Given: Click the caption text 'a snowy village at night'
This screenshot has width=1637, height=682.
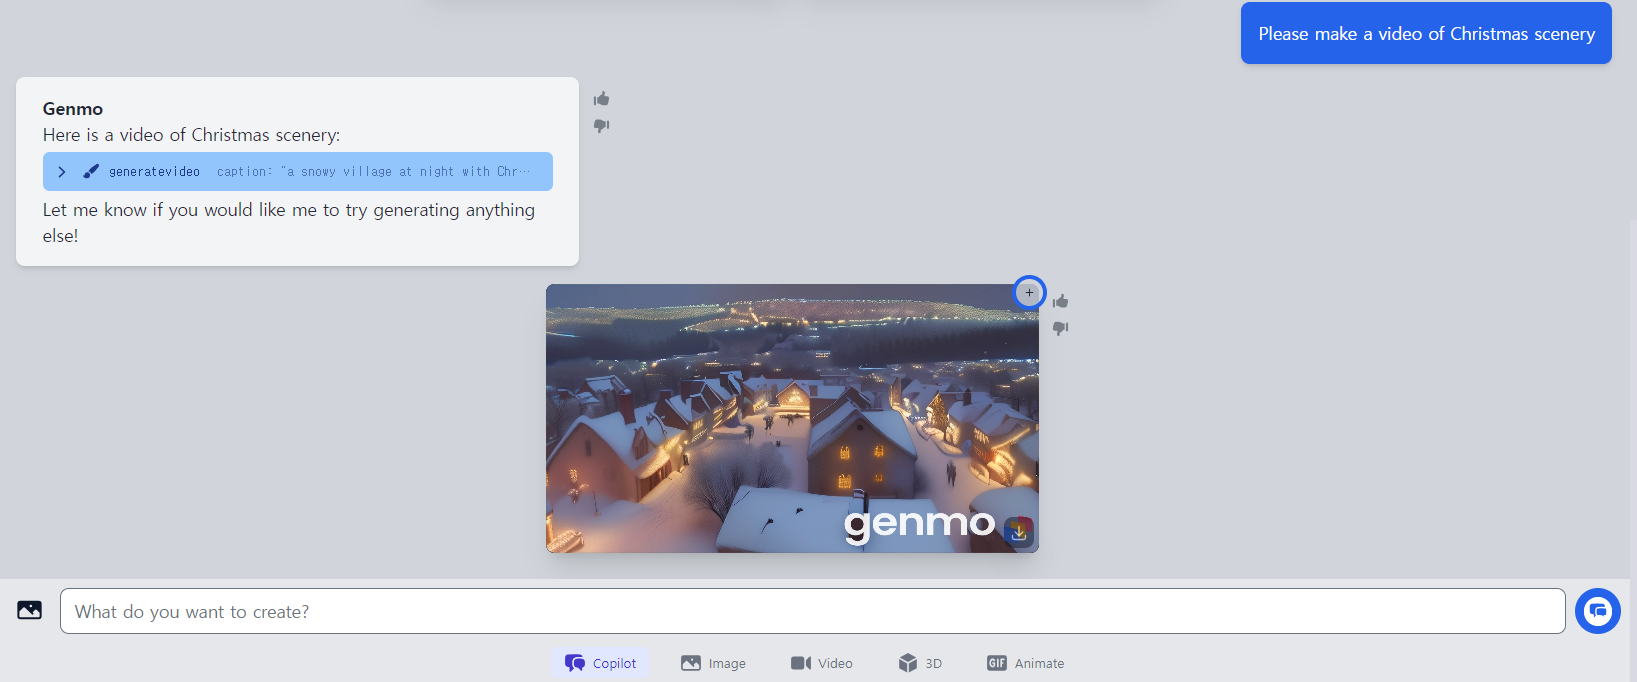Looking at the screenshot, I should click(371, 172).
